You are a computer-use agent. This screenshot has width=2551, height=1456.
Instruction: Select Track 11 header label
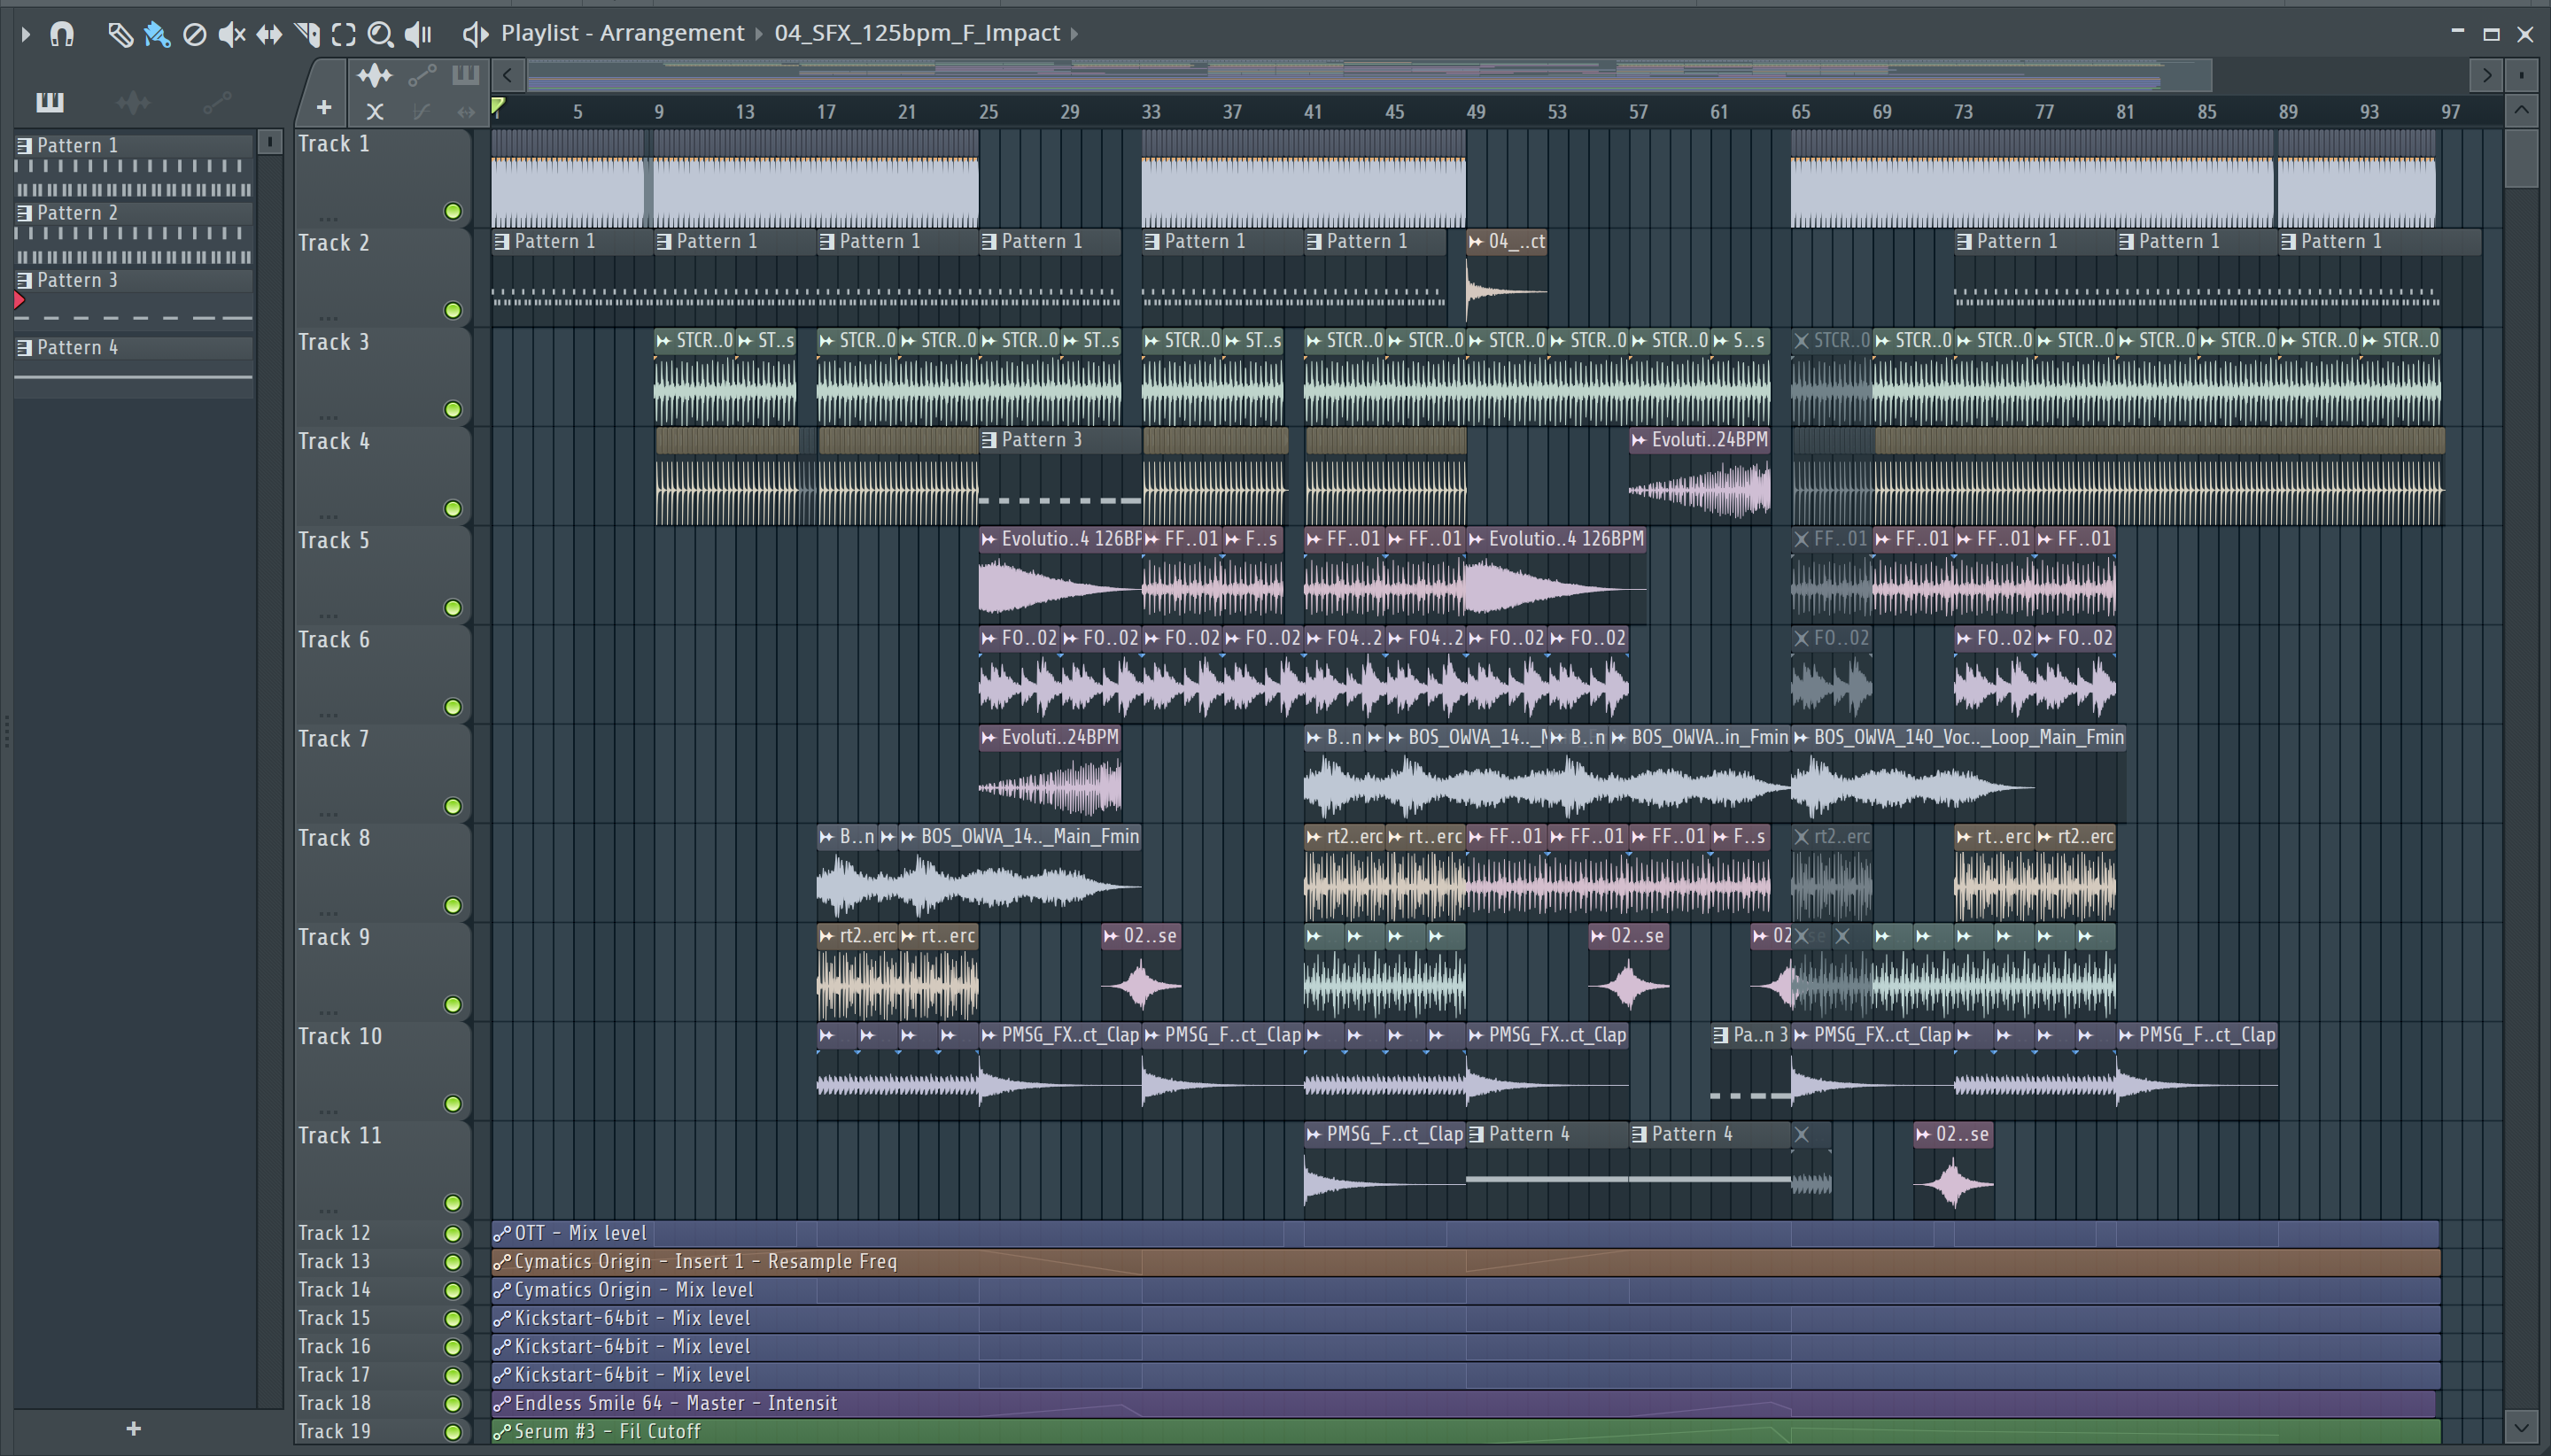pyautogui.click(x=340, y=1135)
